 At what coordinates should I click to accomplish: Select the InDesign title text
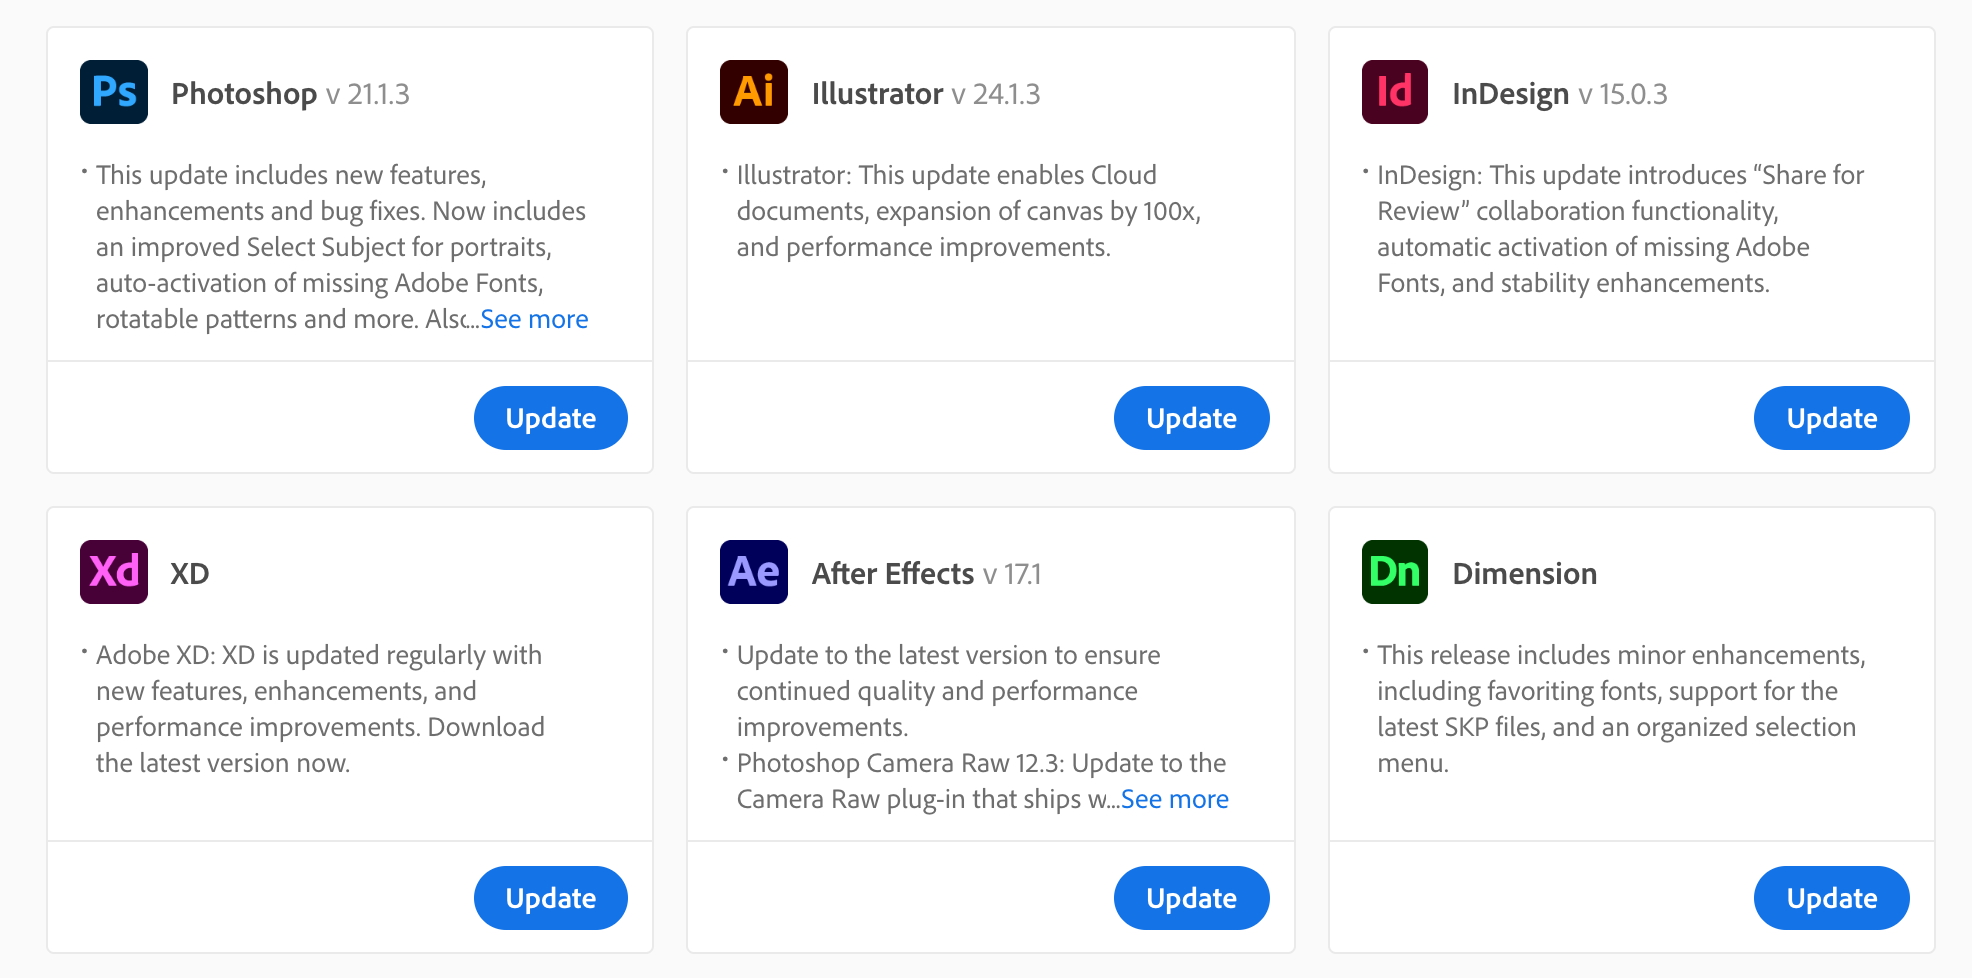point(1510,94)
